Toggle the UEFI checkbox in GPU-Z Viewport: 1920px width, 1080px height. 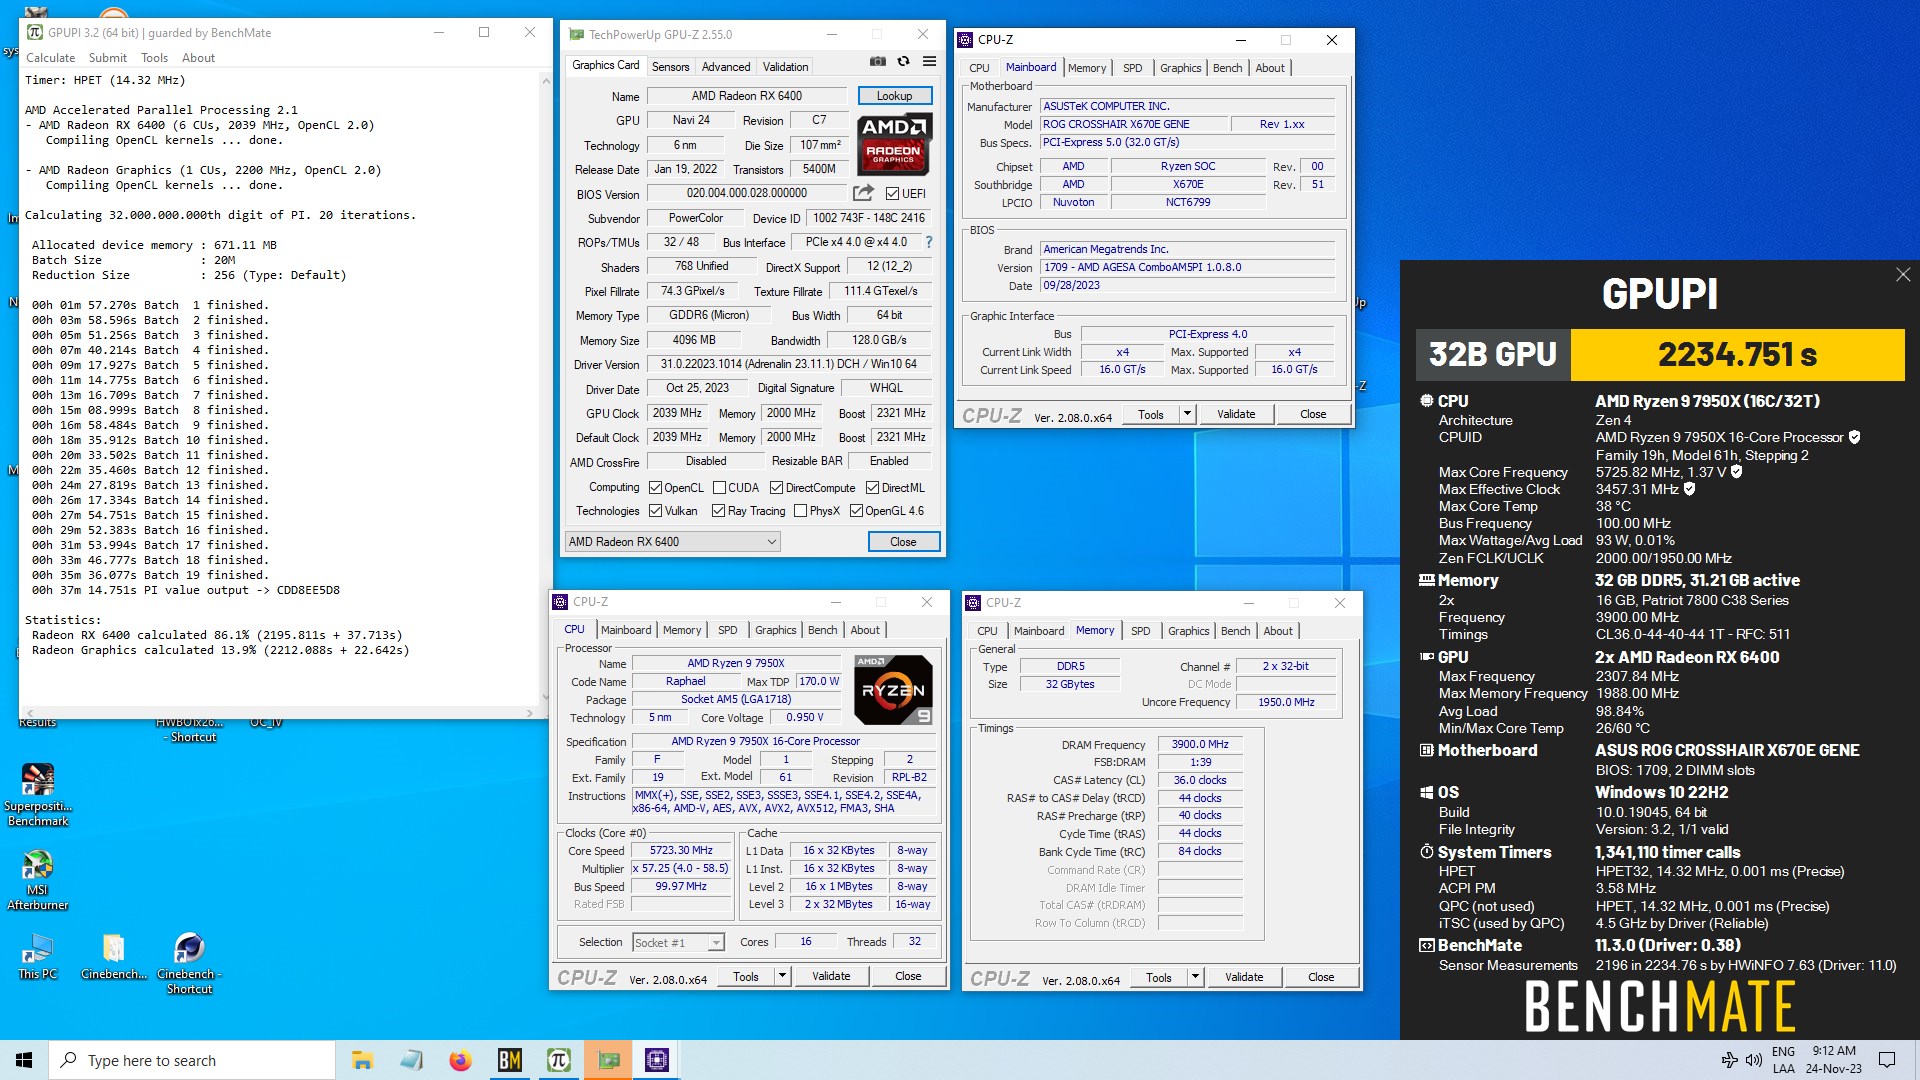coord(892,193)
